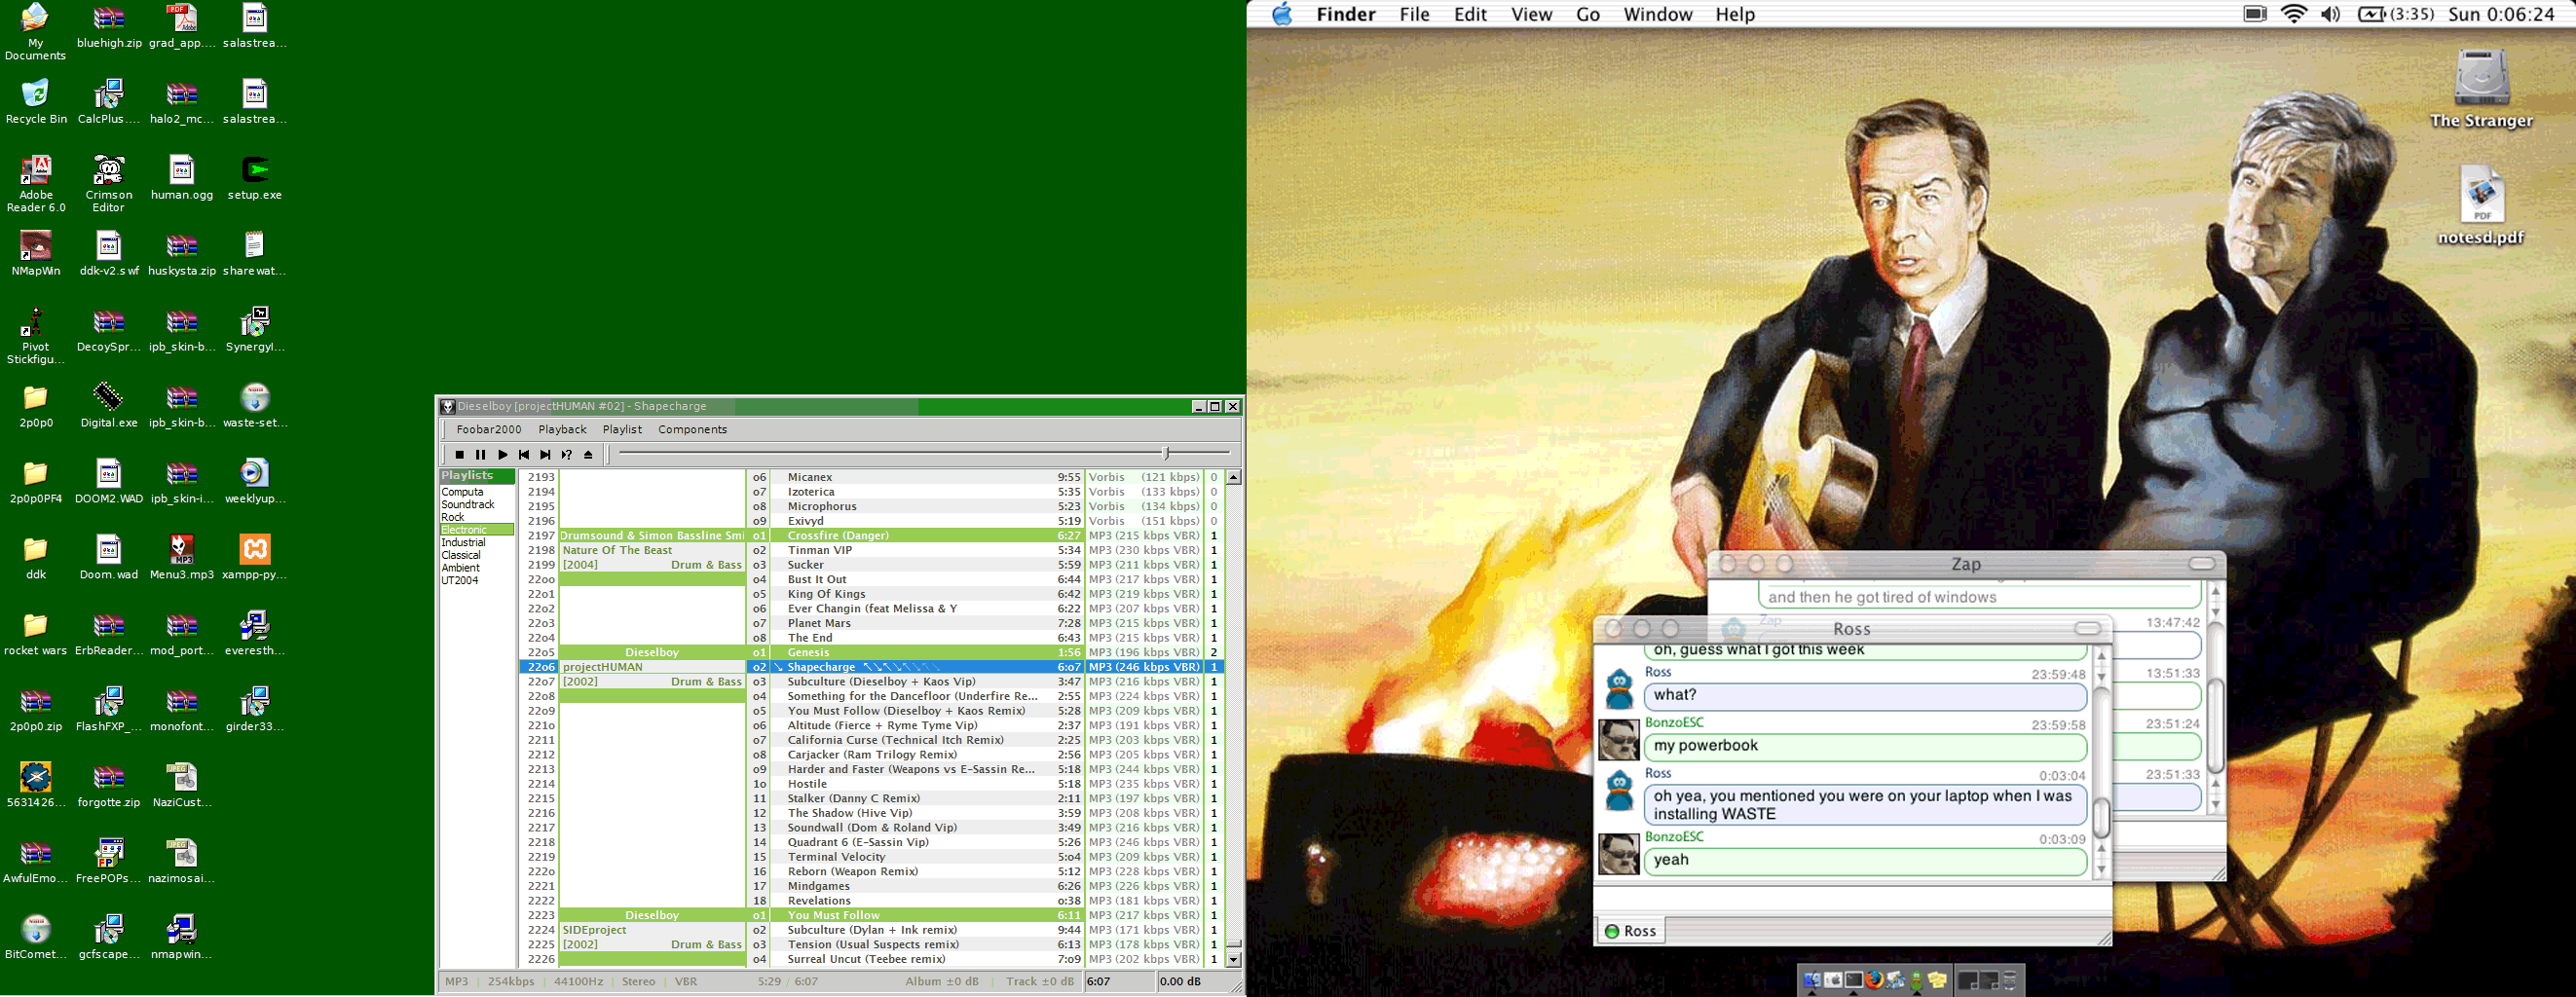Click the weeklyup media file icon
Viewport: 2576px width, 997px height.
[255, 482]
